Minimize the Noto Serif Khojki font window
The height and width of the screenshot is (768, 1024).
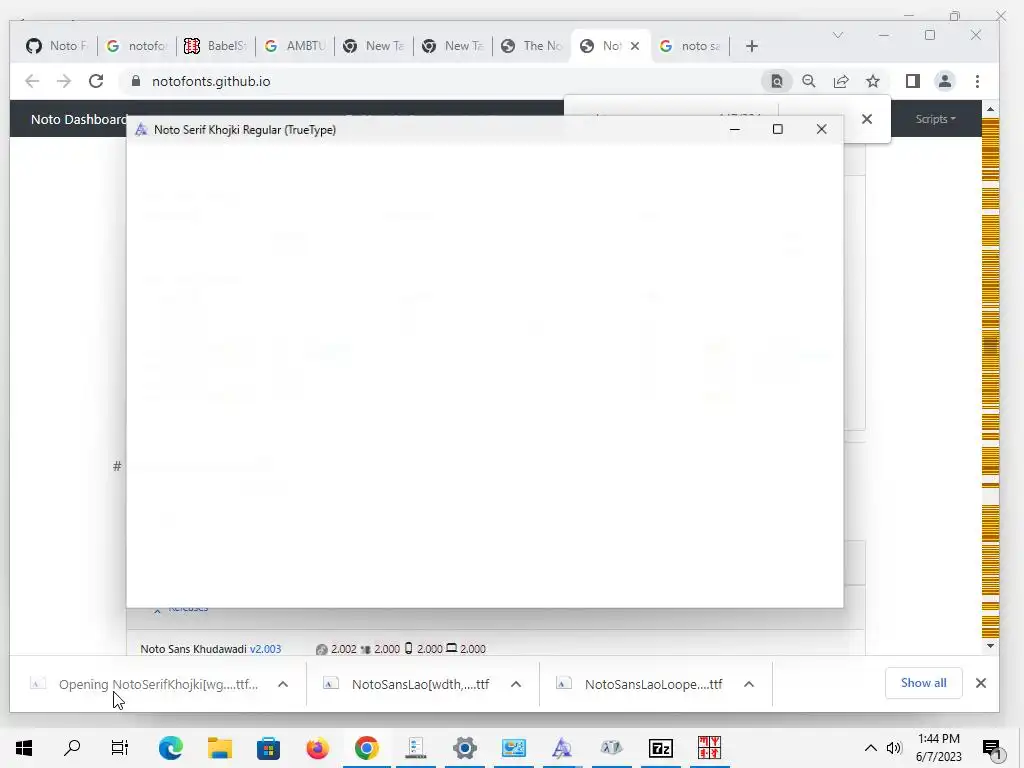(735, 129)
